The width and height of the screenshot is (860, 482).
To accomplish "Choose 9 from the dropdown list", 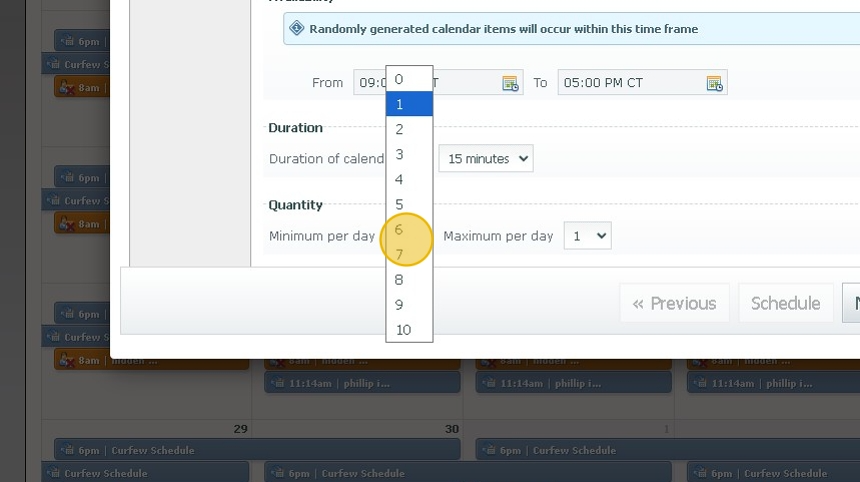I will click(x=409, y=304).
